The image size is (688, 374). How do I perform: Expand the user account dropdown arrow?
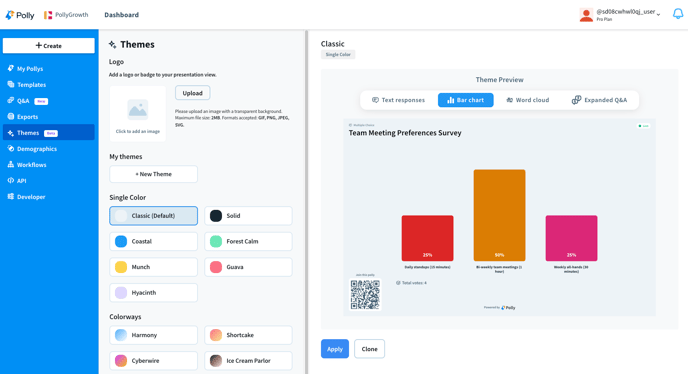658,15
